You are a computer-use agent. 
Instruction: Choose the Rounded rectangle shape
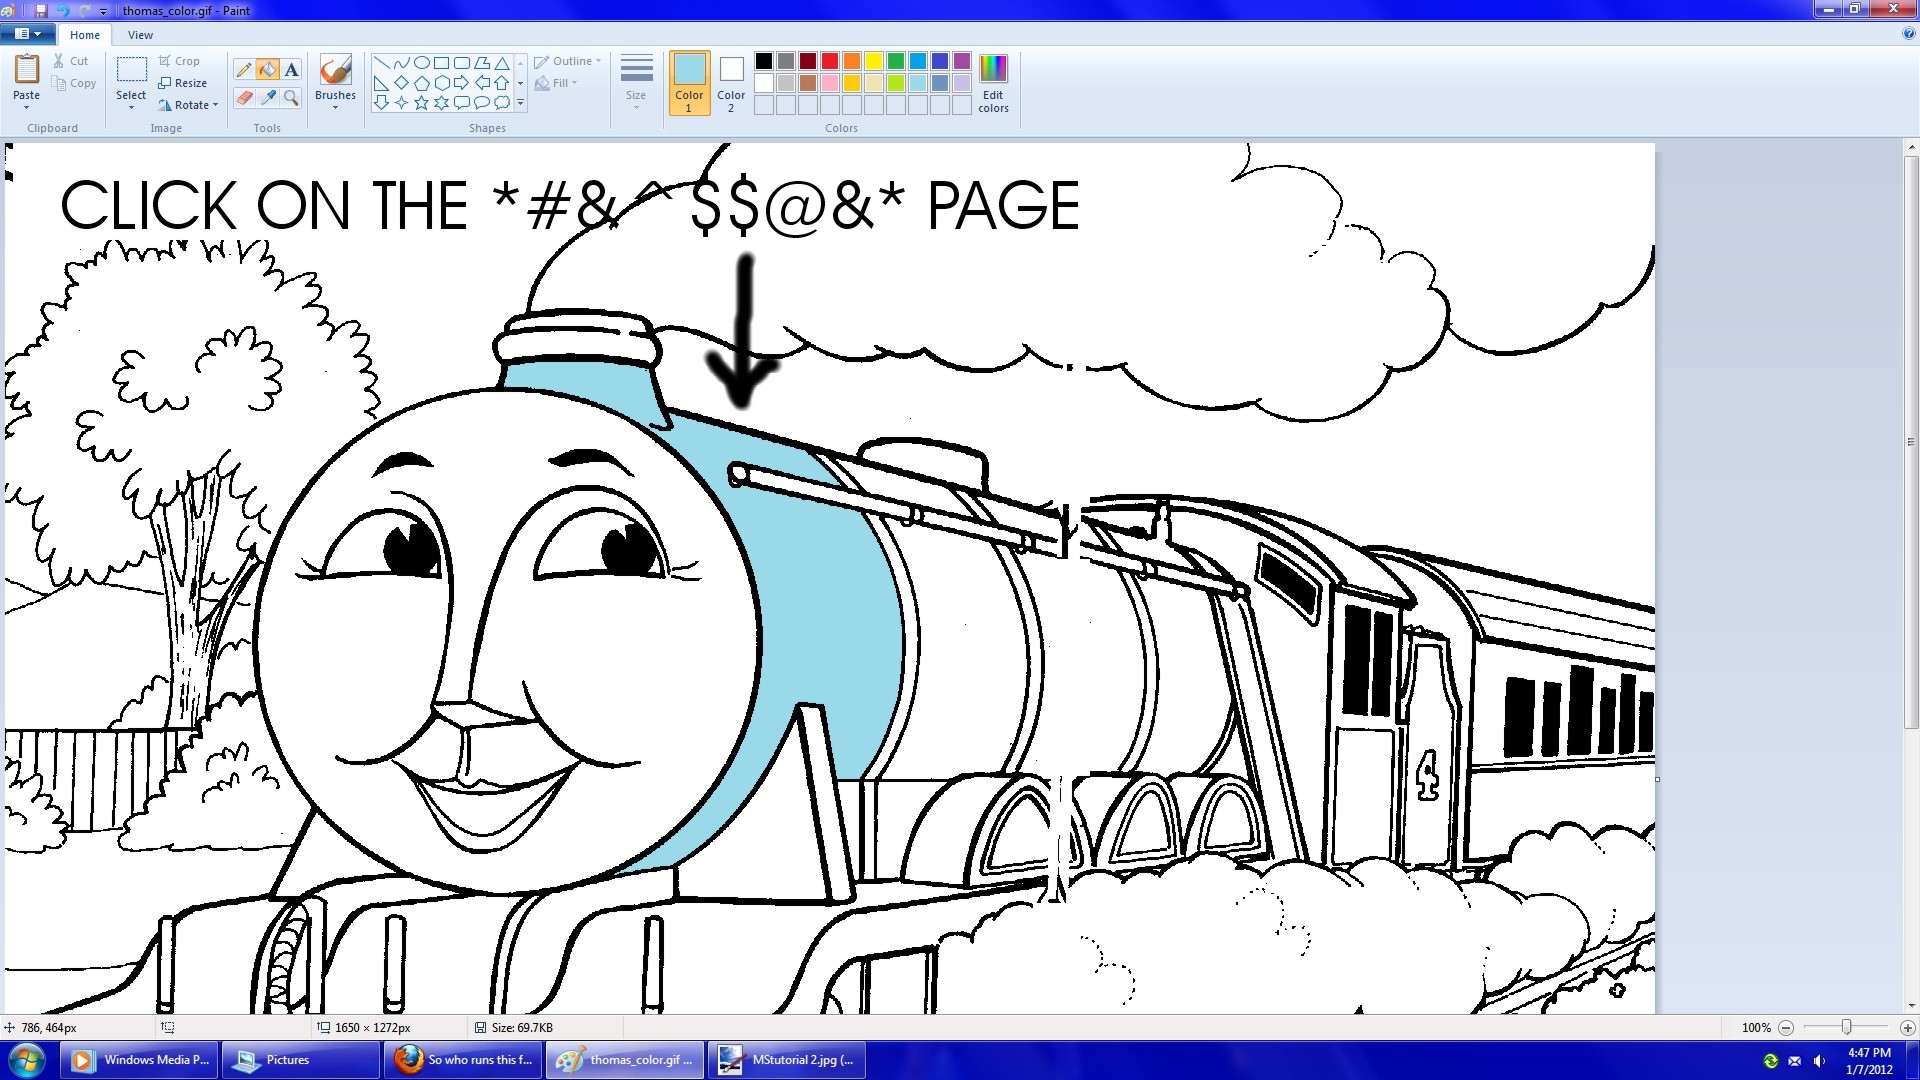[x=461, y=62]
